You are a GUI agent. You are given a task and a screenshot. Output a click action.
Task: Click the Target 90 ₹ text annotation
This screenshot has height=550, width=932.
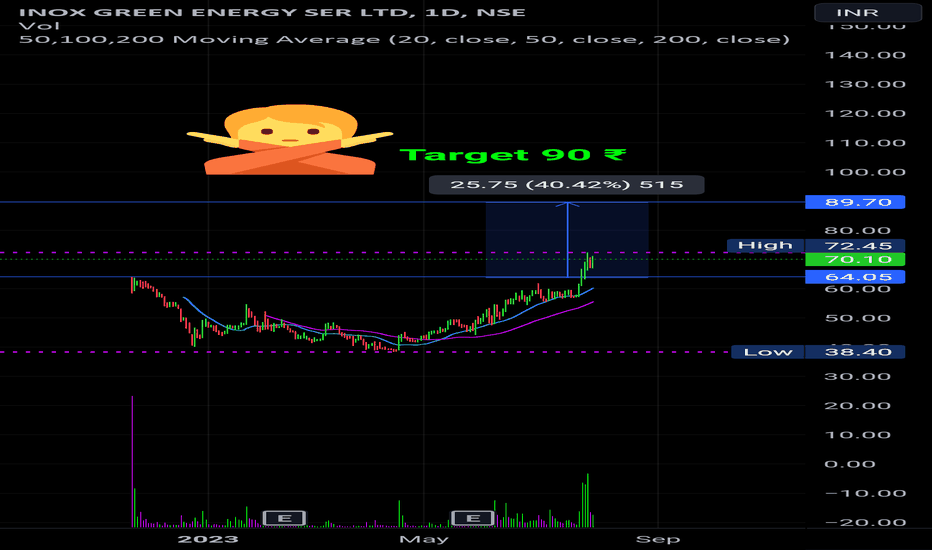513,155
